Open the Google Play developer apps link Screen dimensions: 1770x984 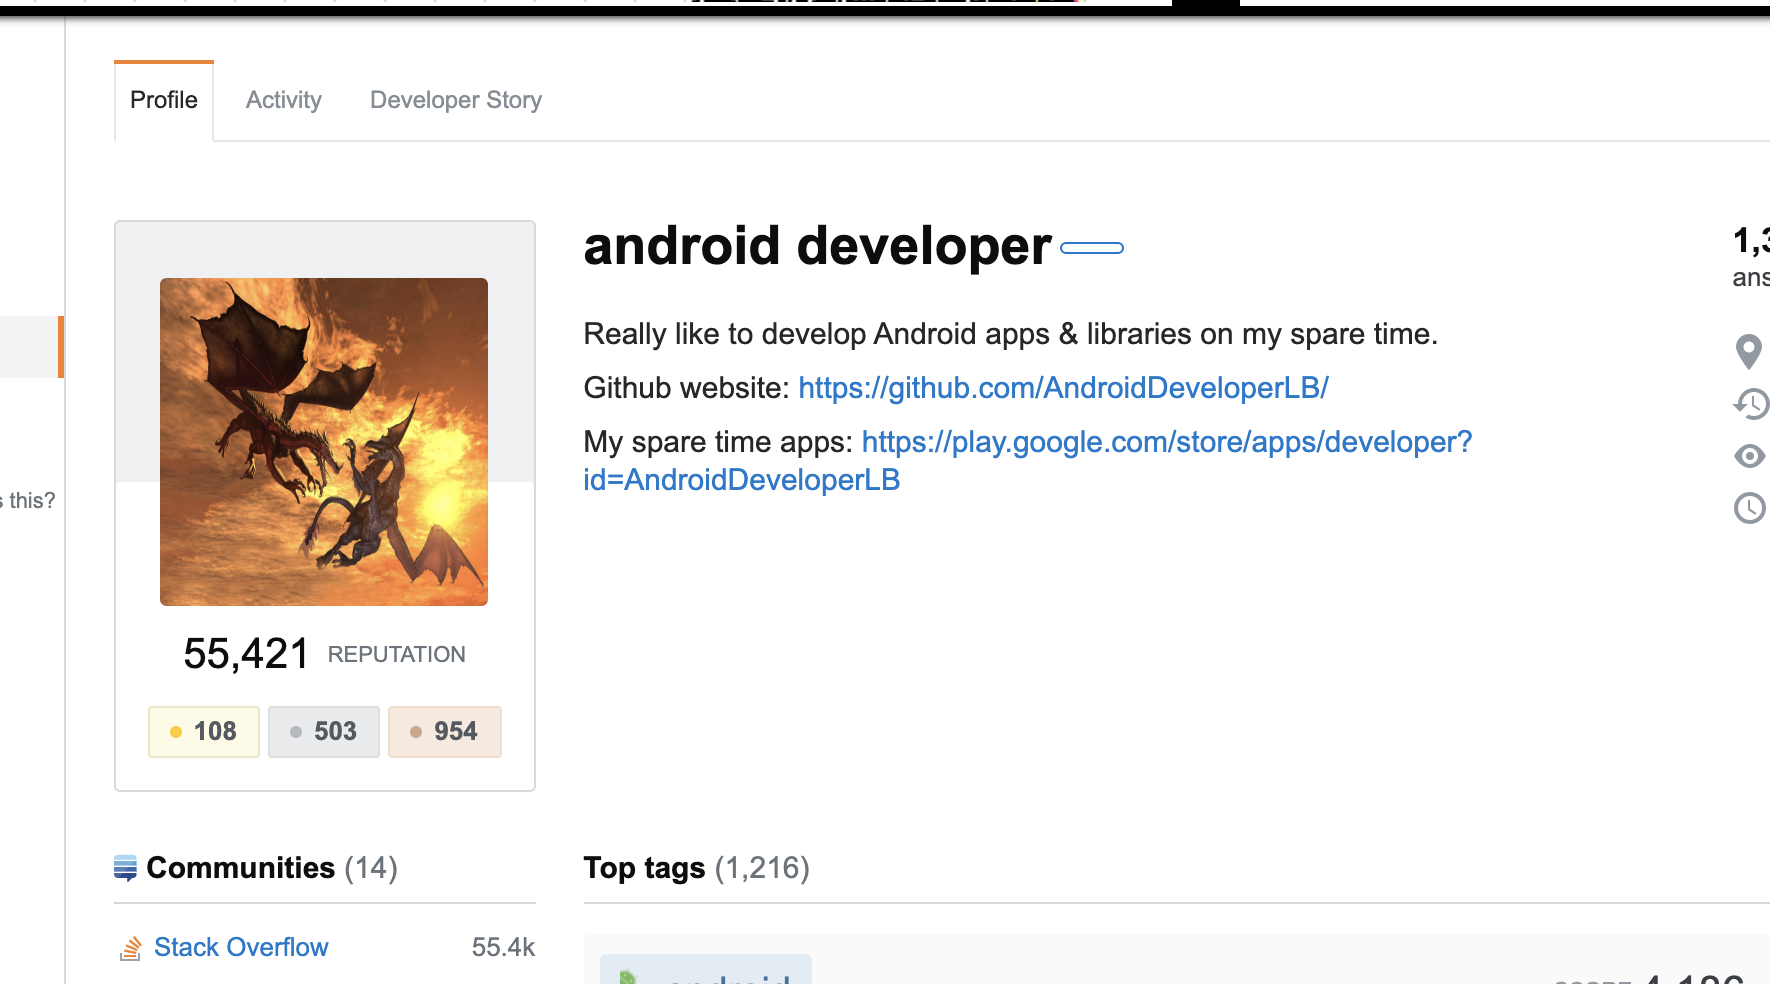1028,461
